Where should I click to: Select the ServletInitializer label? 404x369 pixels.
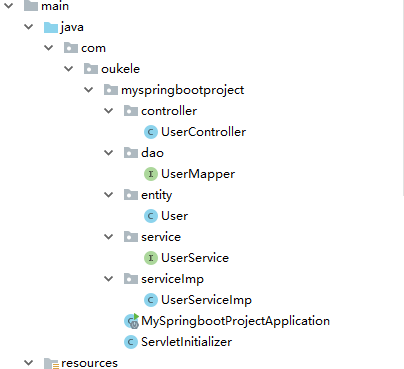[x=187, y=342]
